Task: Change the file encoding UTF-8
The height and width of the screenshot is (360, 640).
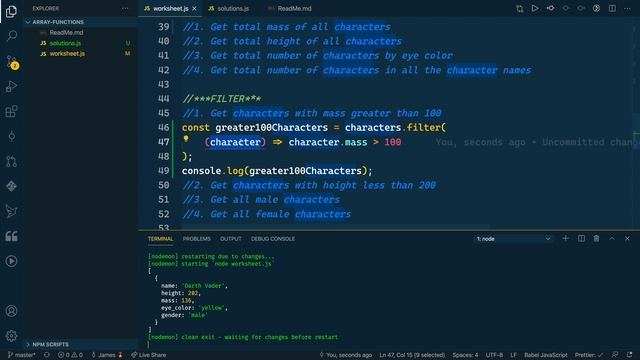Action: click(x=494, y=355)
